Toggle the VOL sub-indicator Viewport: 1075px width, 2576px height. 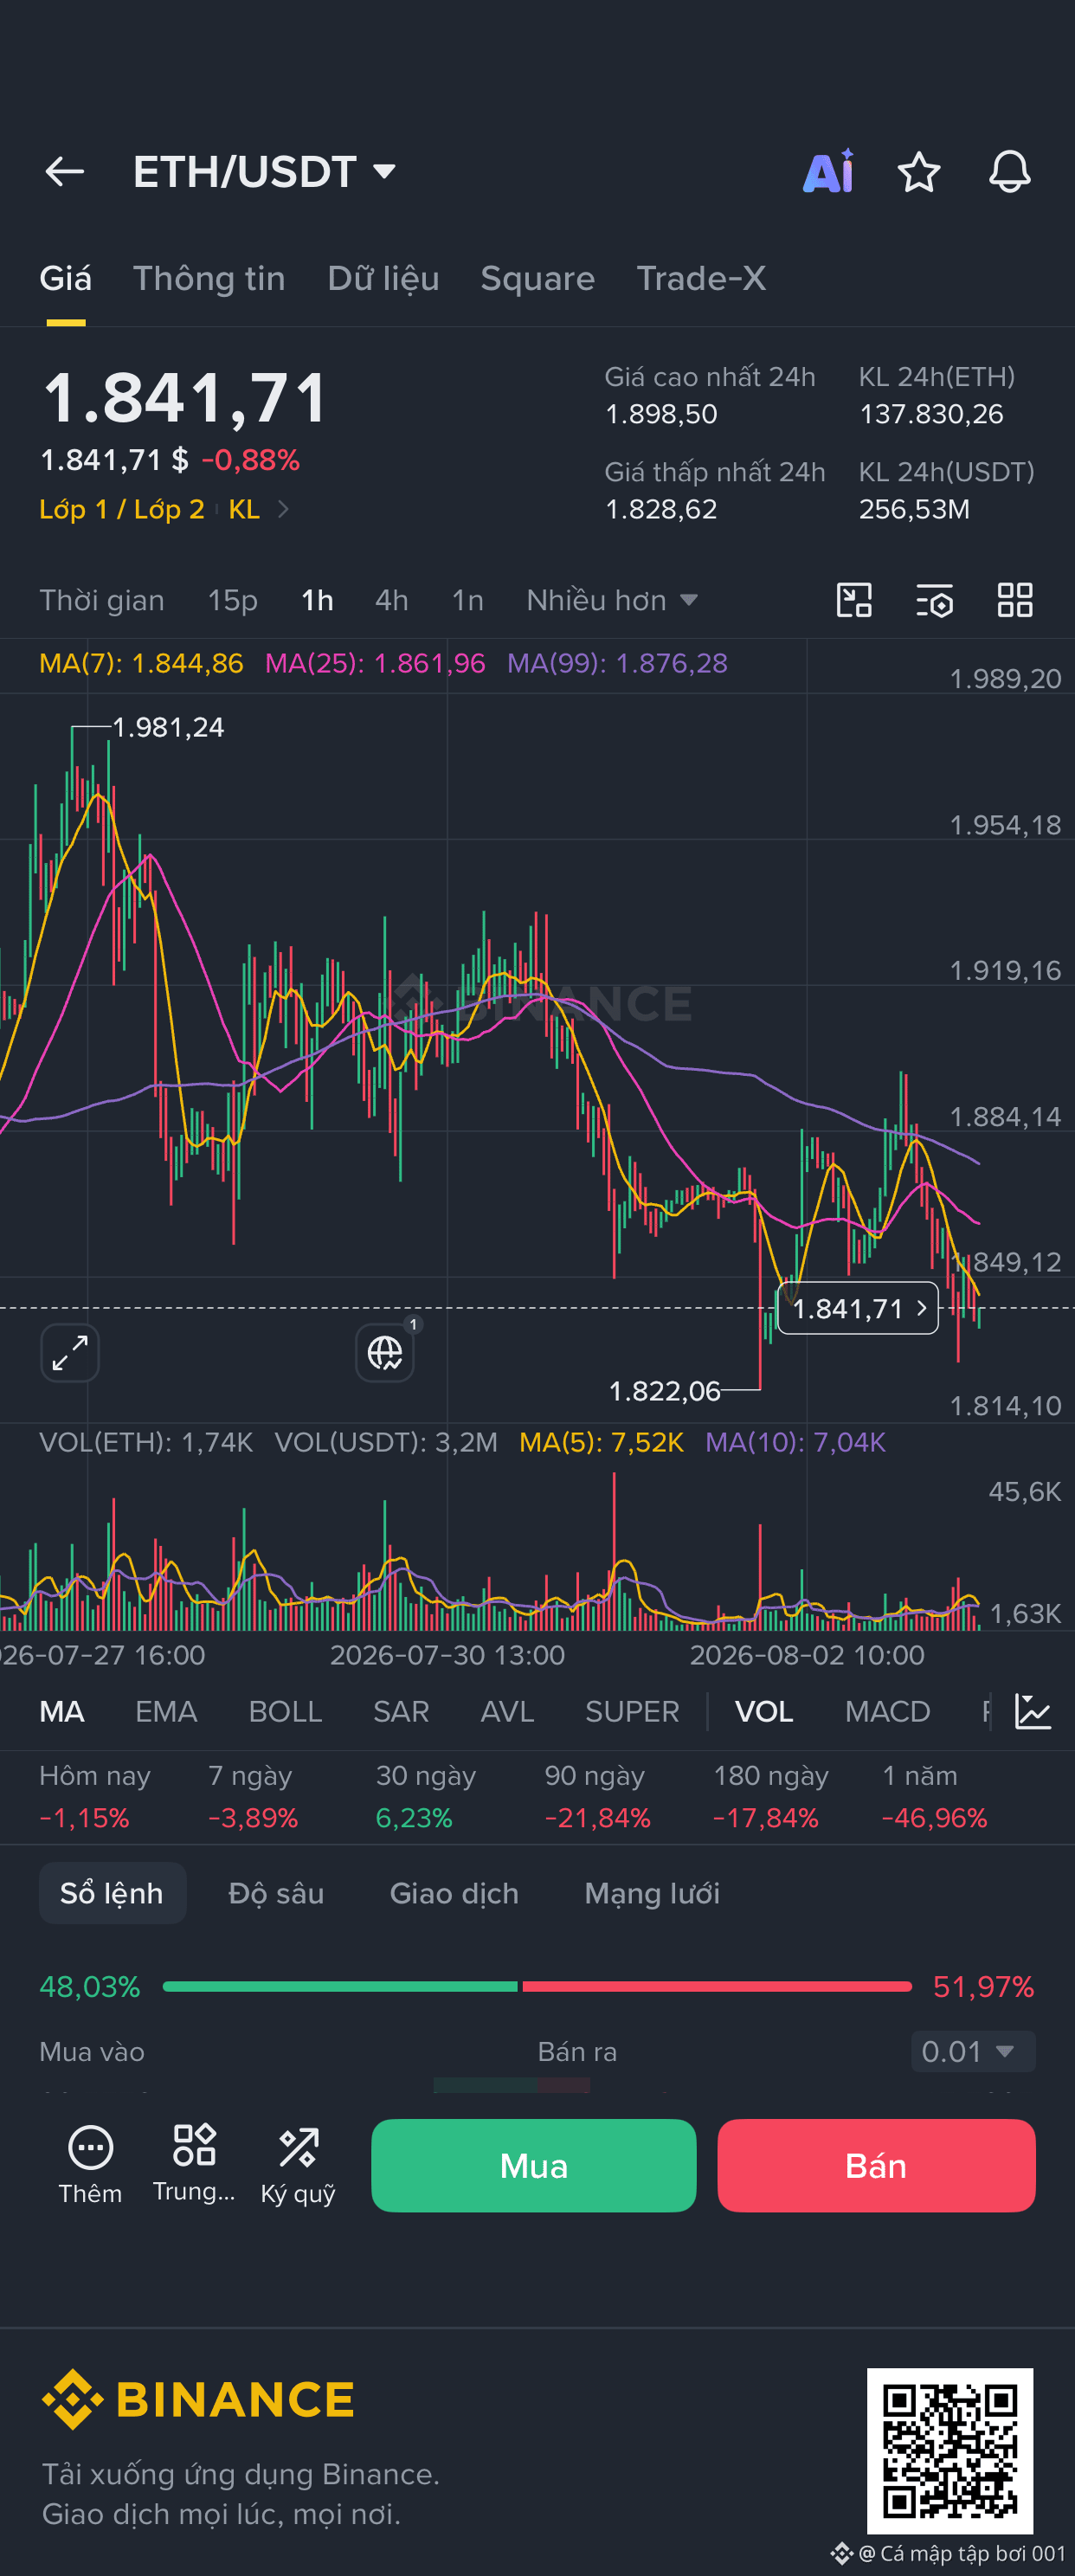[764, 1711]
